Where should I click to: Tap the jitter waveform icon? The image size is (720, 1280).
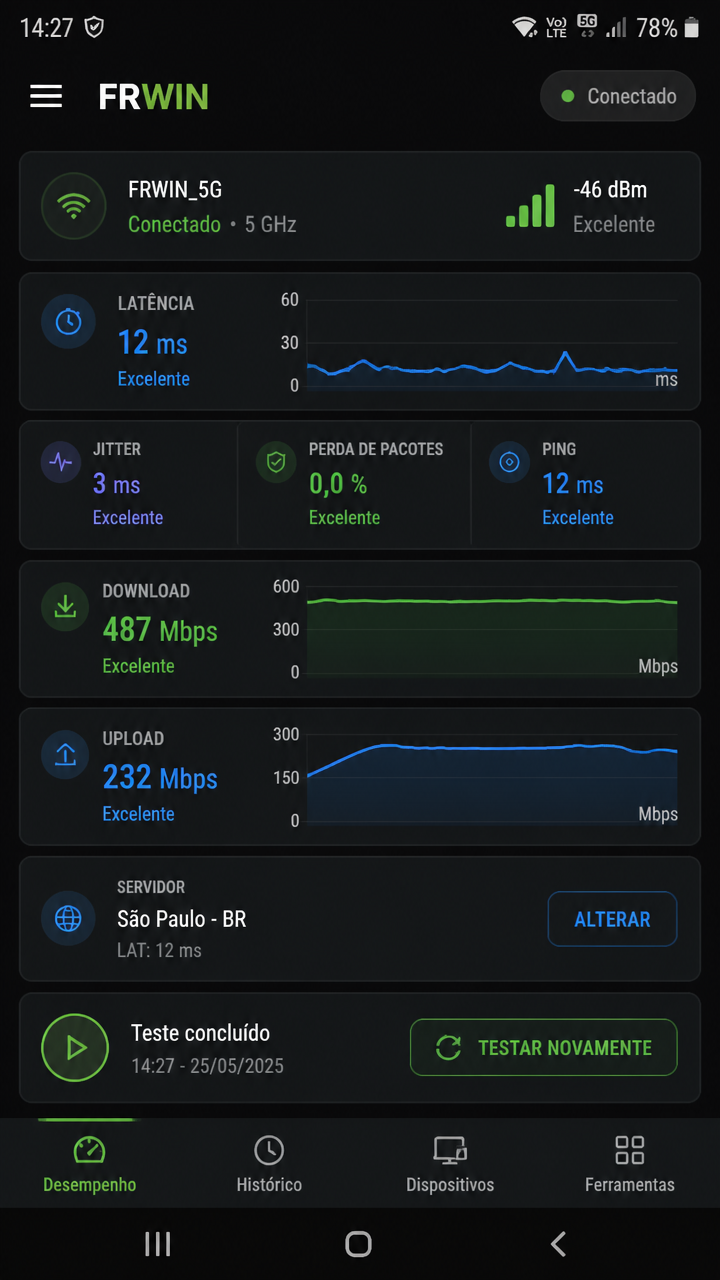point(61,463)
